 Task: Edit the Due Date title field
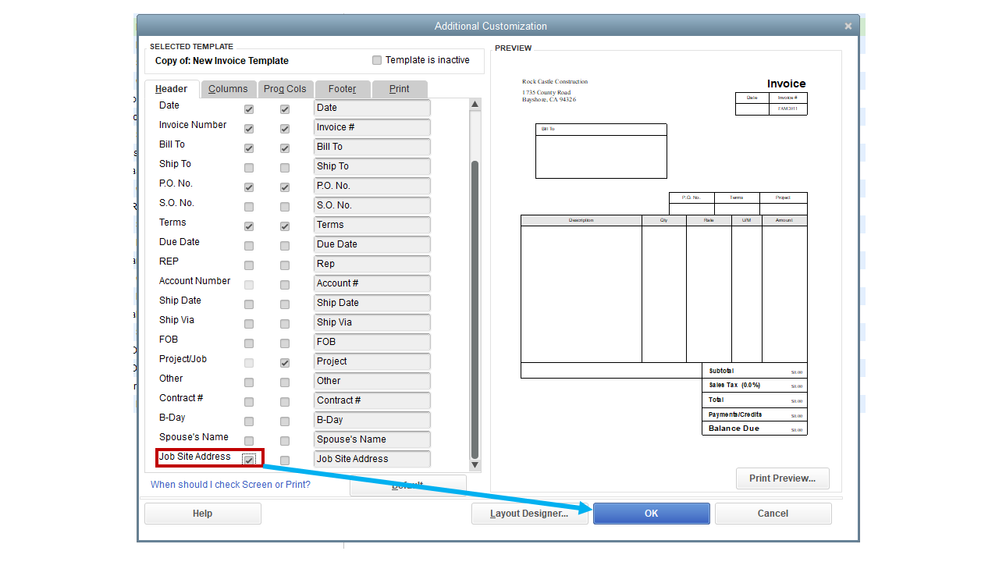(x=372, y=245)
